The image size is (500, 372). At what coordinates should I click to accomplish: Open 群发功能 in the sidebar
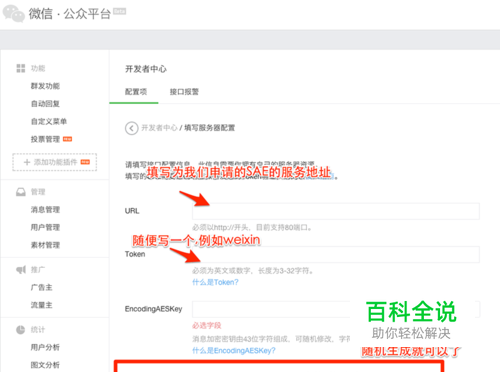[45, 86]
